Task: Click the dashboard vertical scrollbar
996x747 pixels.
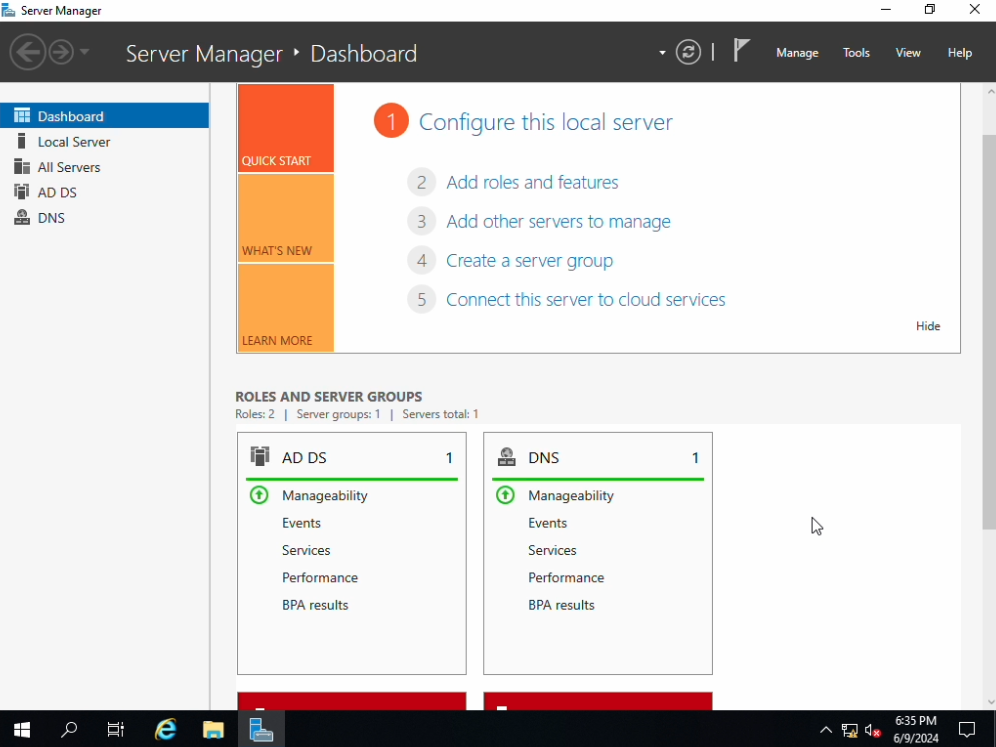Action: click(988, 330)
